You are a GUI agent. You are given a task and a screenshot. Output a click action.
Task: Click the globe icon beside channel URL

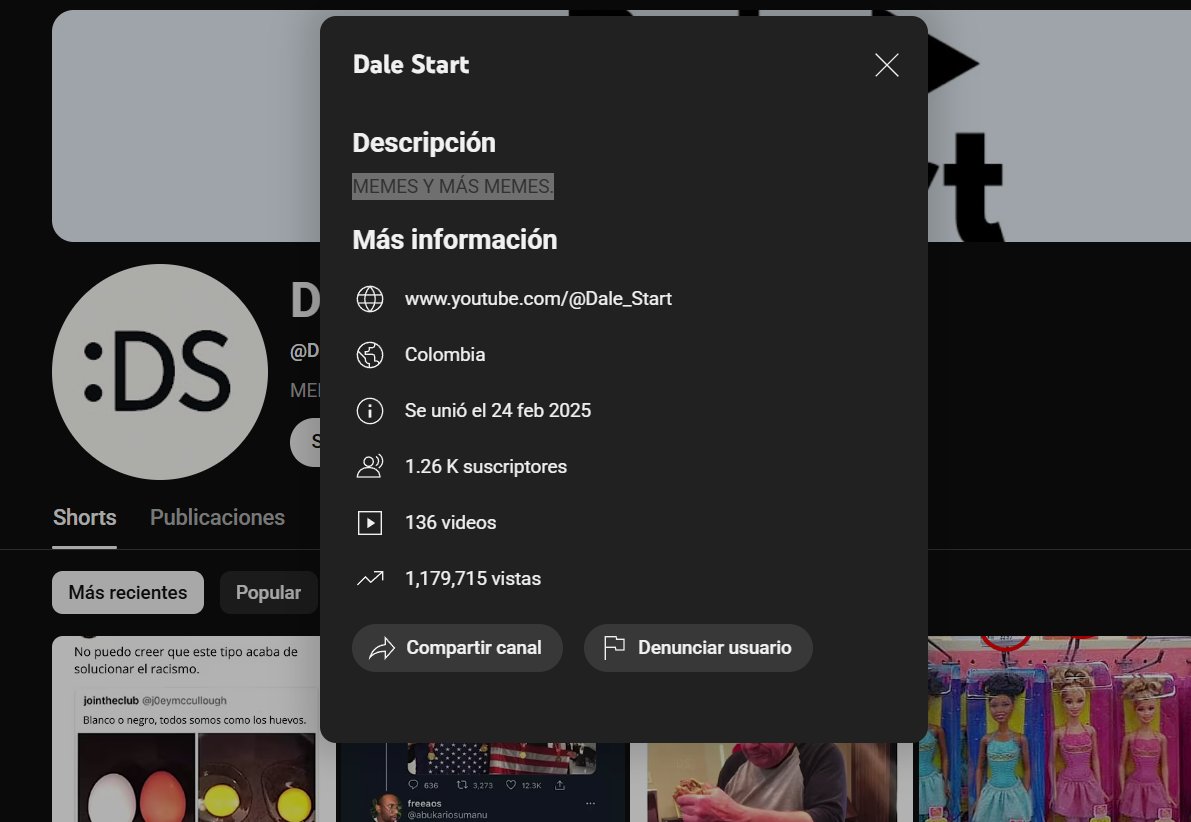[x=370, y=299]
